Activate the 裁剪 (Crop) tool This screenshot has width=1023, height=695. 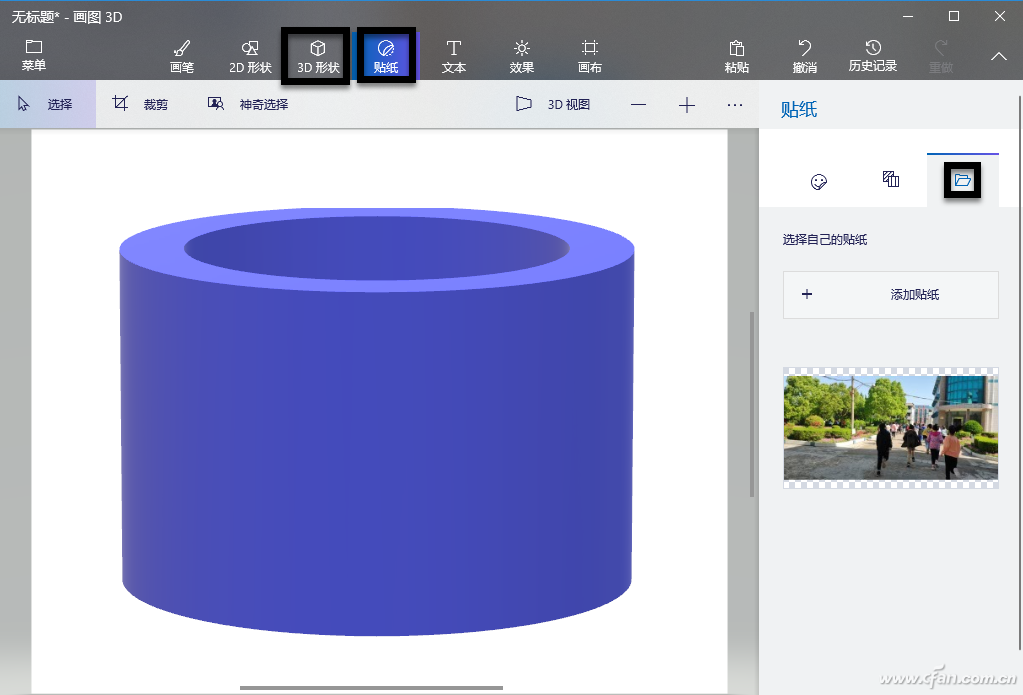[145, 103]
